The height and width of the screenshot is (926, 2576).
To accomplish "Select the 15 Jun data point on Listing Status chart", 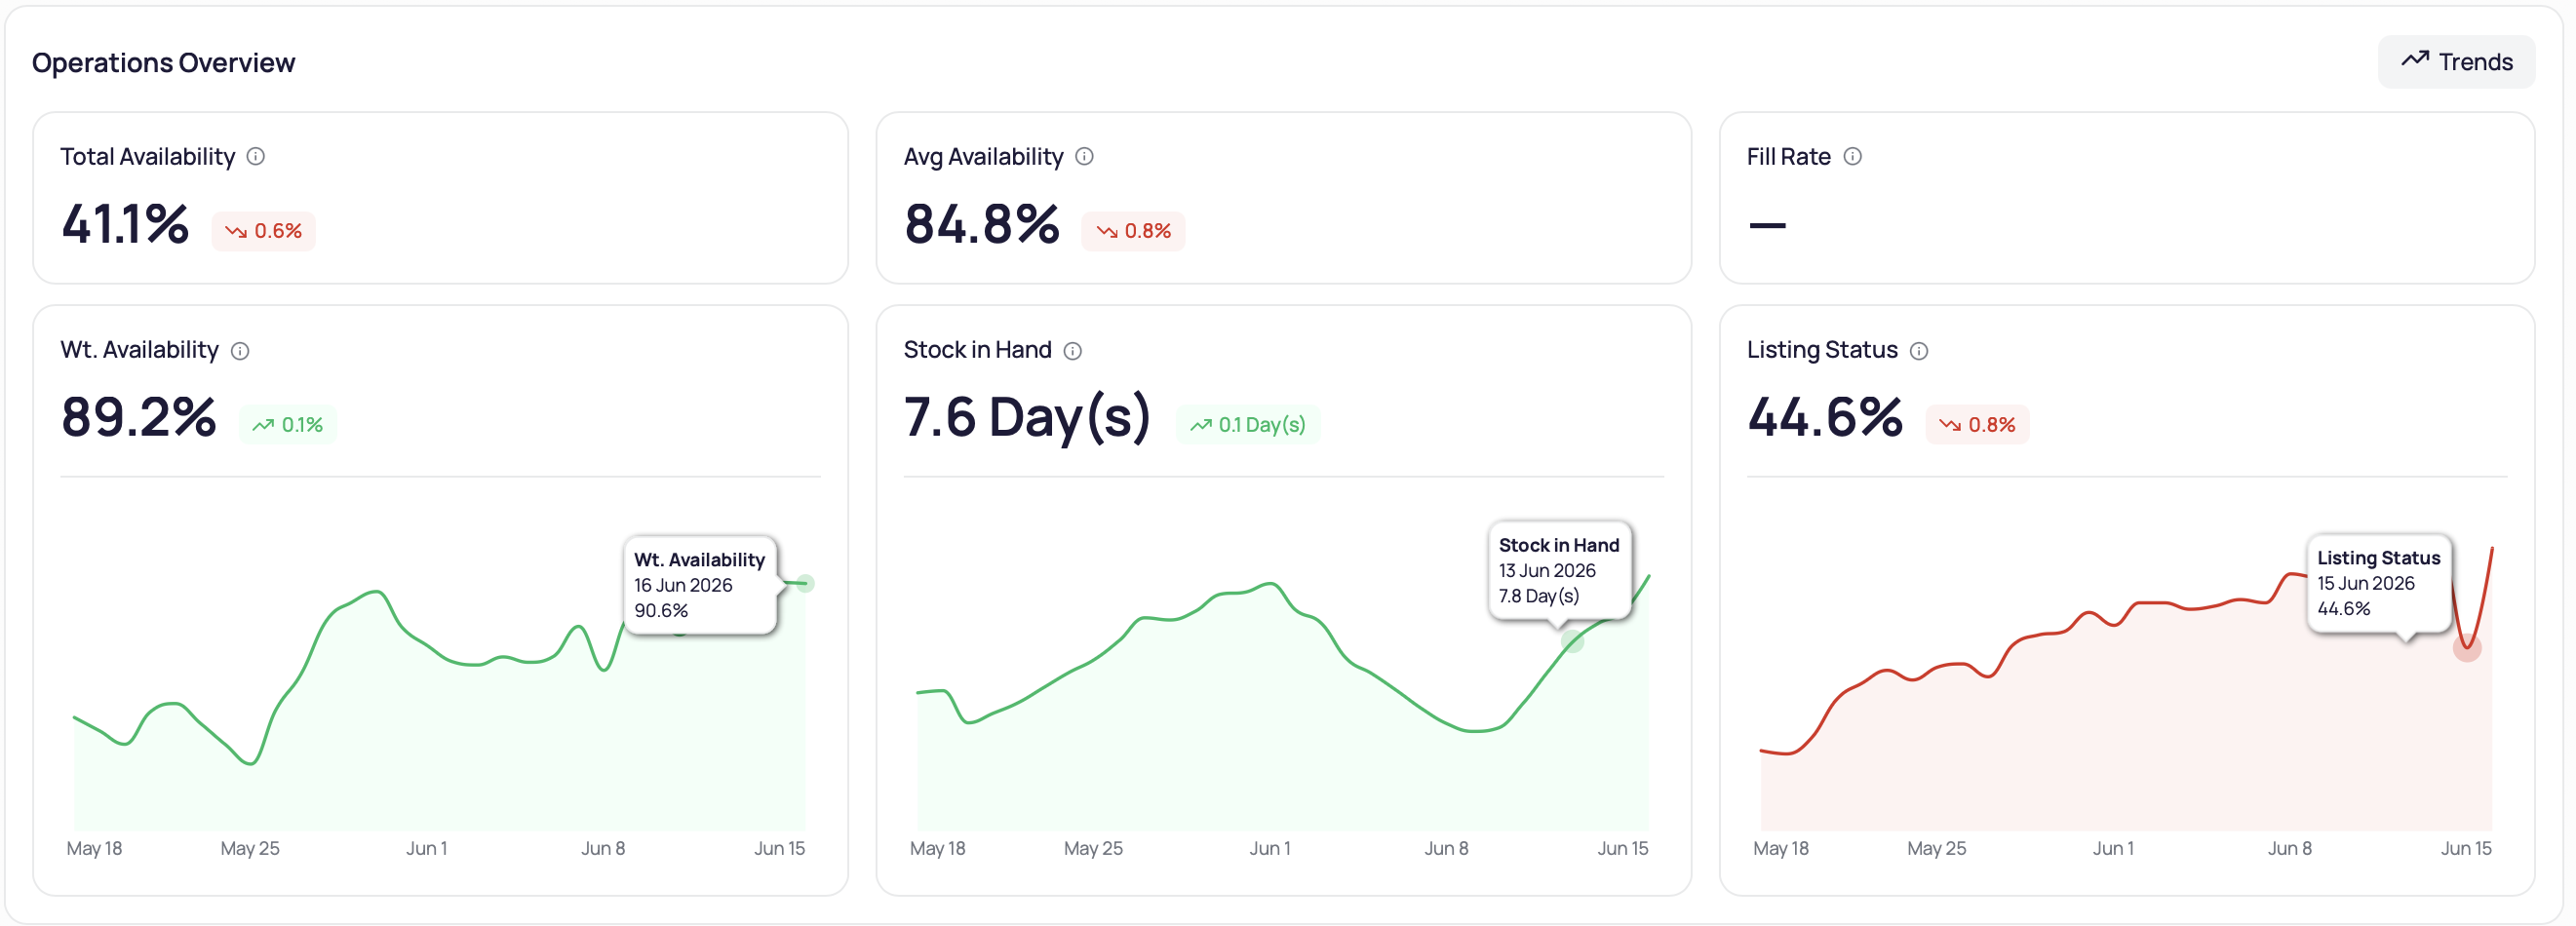I will pos(2467,648).
